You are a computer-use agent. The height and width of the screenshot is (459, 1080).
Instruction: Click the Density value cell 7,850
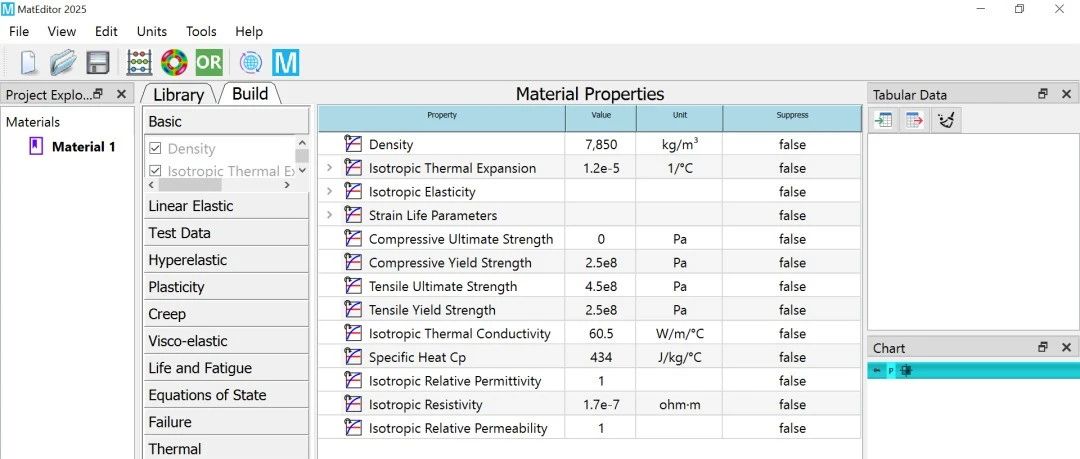[602, 144]
